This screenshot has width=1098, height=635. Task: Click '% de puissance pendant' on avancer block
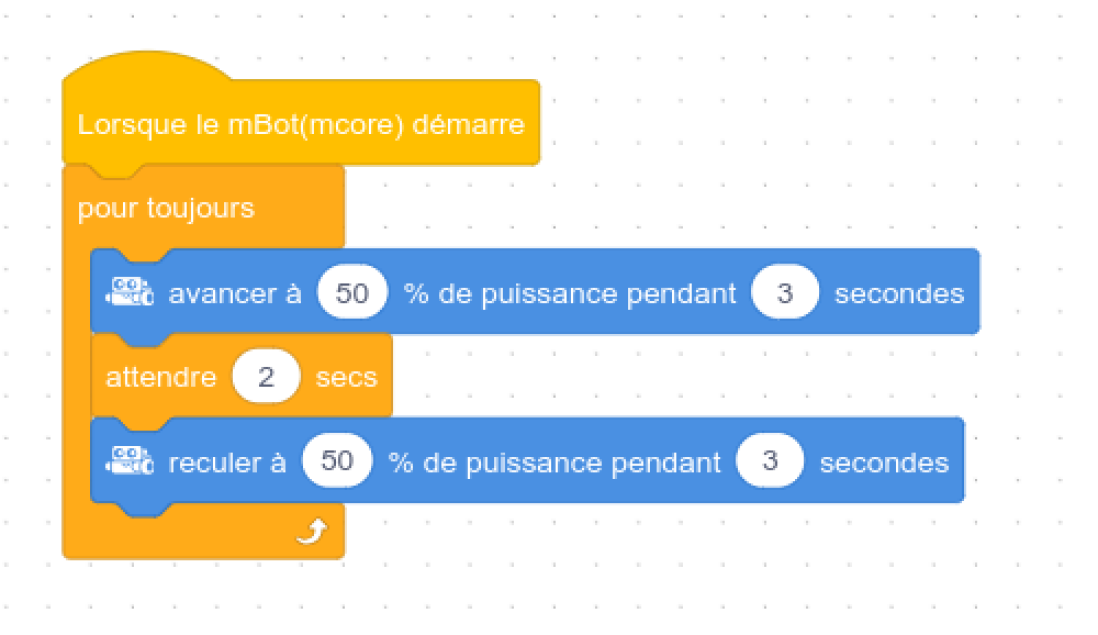[569, 294]
